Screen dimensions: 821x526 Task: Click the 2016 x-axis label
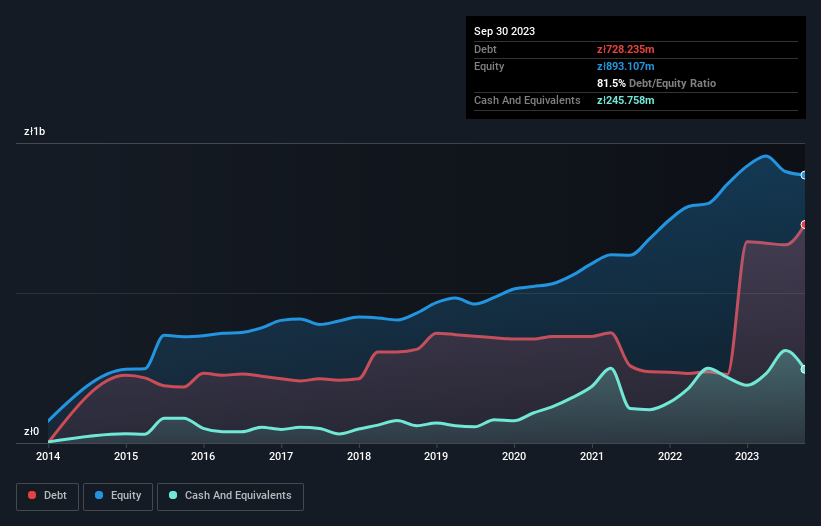pos(203,456)
